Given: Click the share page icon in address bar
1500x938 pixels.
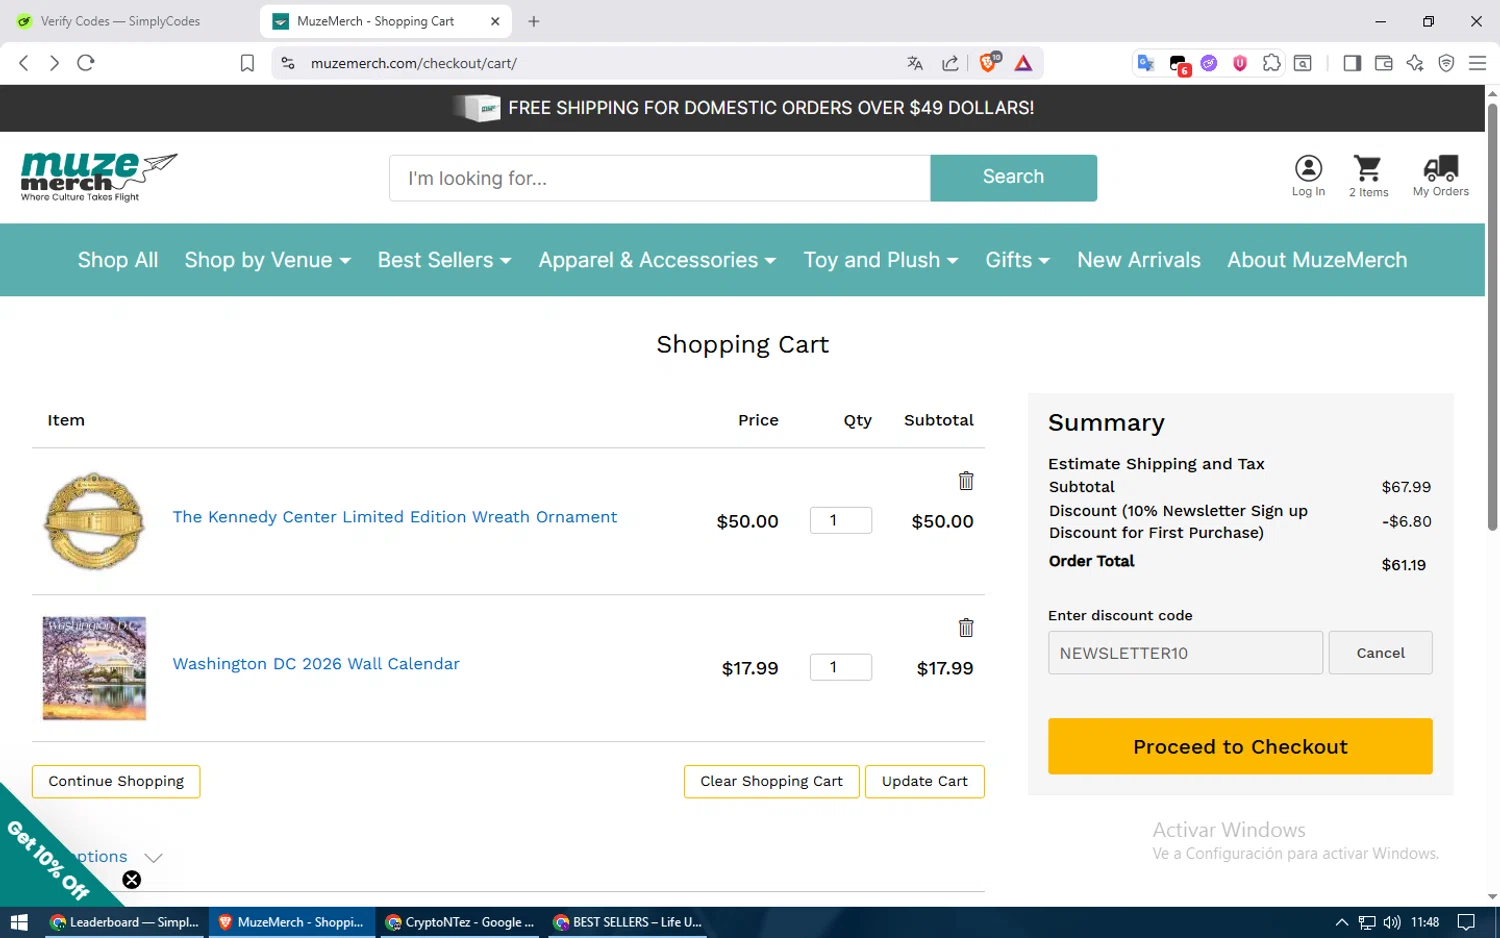Looking at the screenshot, I should pos(950,63).
